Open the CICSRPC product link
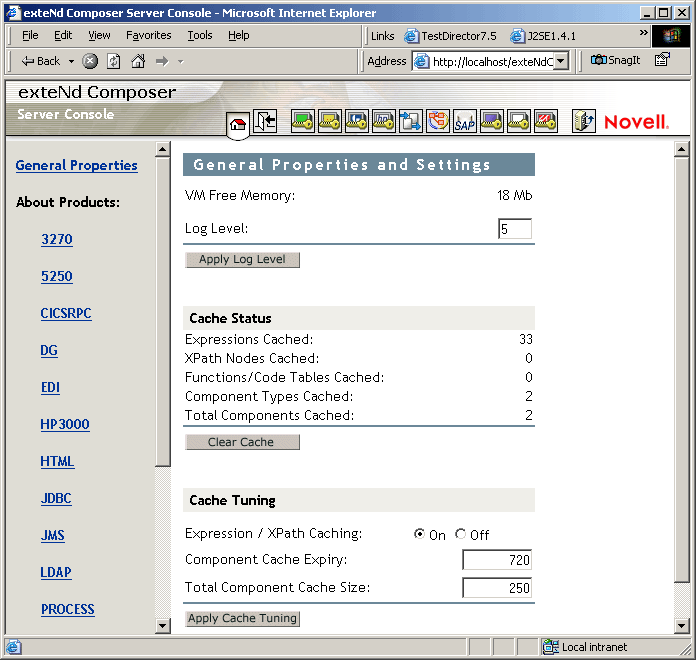The image size is (696, 660). point(66,313)
